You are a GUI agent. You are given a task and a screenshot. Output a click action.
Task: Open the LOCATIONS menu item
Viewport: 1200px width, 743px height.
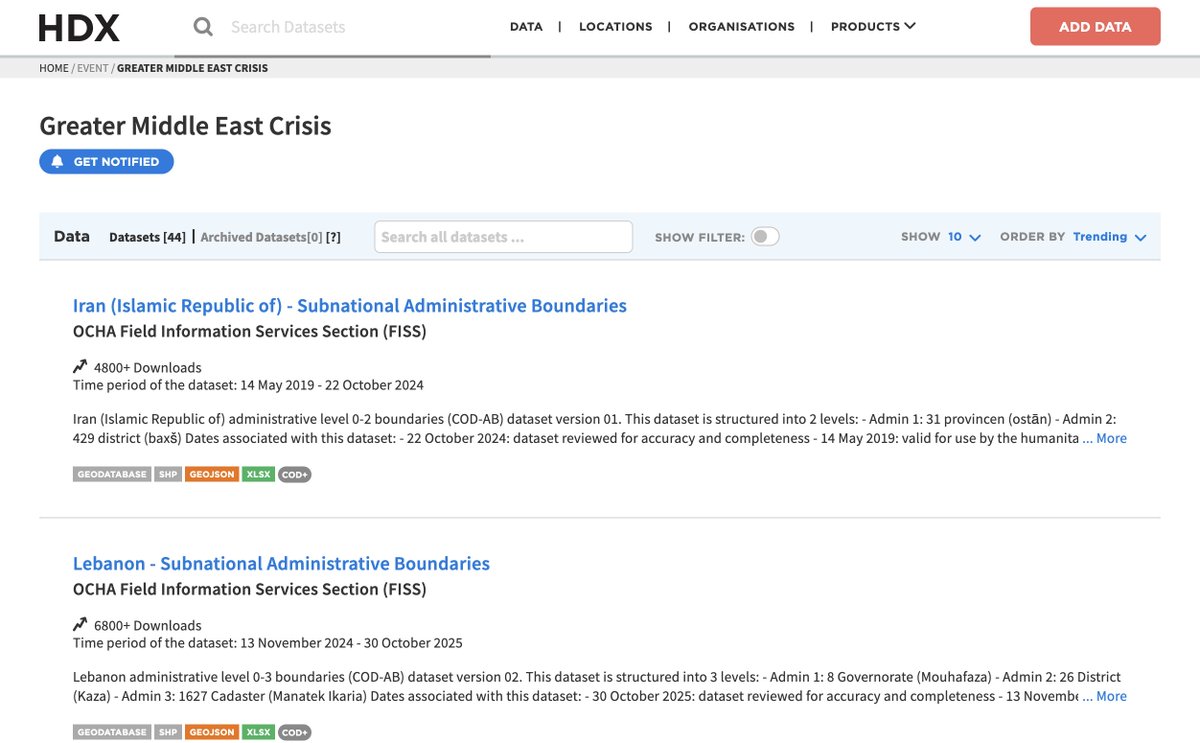[616, 26]
